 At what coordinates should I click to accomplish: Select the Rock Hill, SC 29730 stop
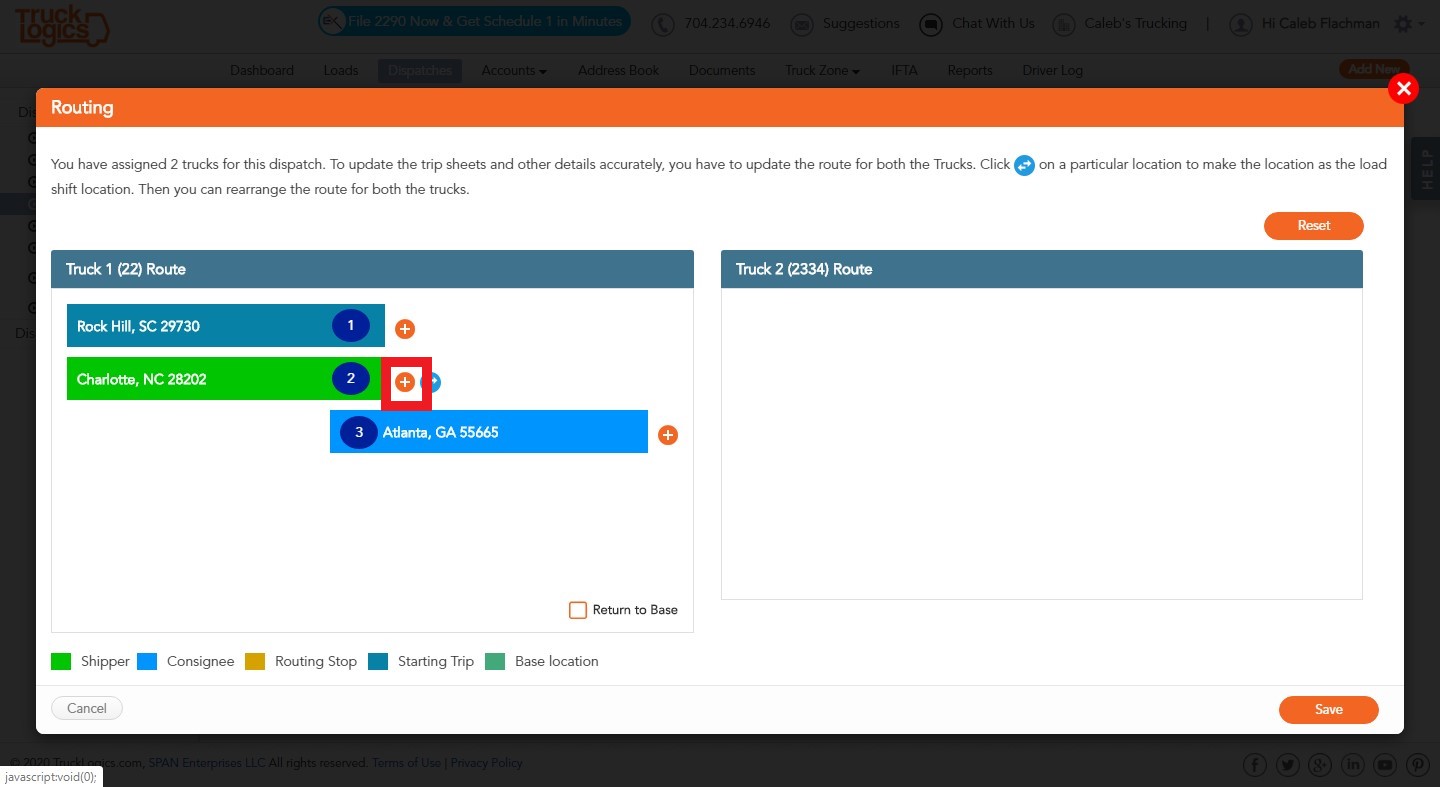point(225,326)
